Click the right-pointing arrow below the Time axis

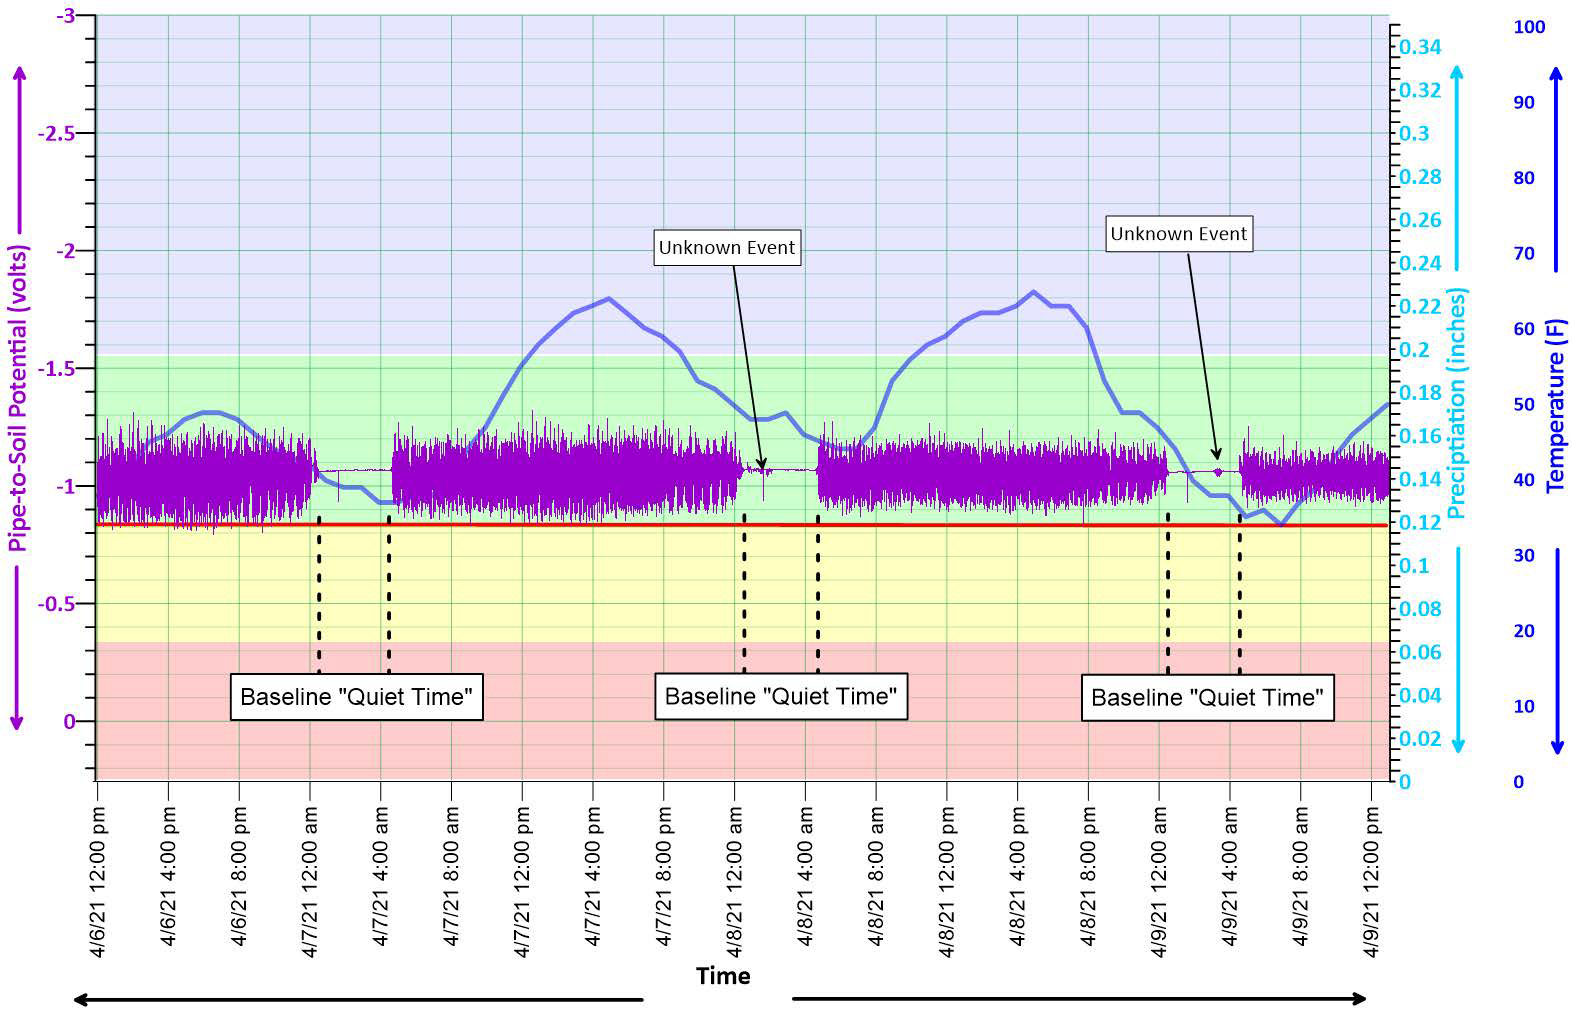(x=1080, y=998)
